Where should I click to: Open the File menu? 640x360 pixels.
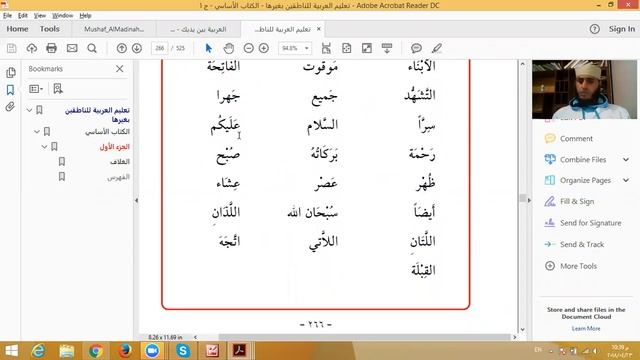tap(7, 16)
